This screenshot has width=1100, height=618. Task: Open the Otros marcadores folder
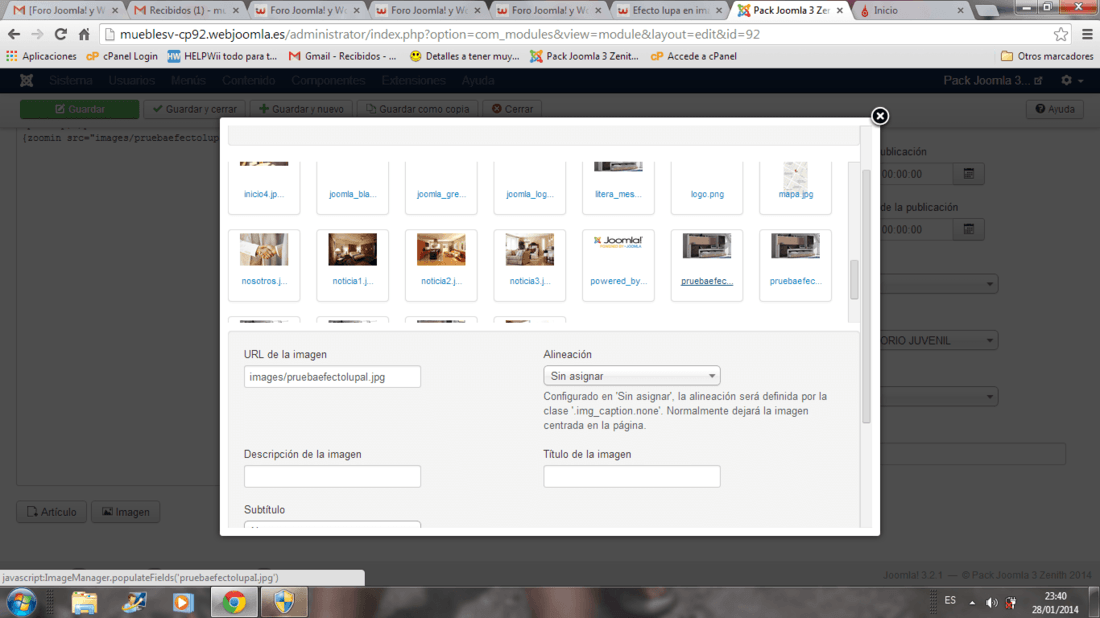[1047, 56]
